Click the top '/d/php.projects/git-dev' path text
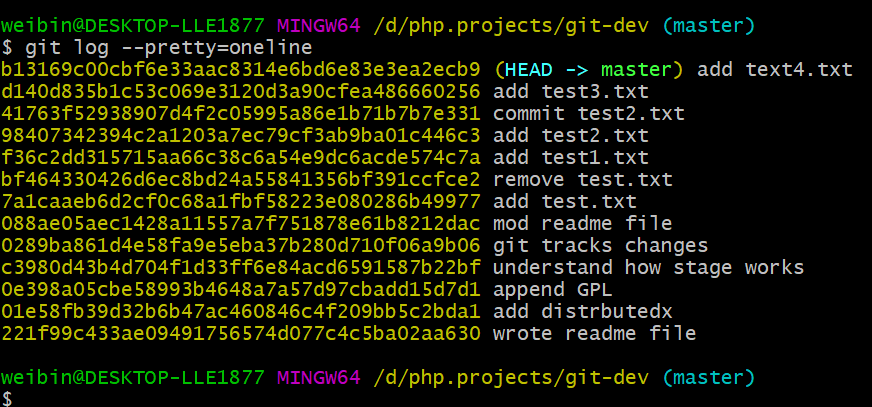Viewport: 872px width, 407px height. tap(511, 26)
